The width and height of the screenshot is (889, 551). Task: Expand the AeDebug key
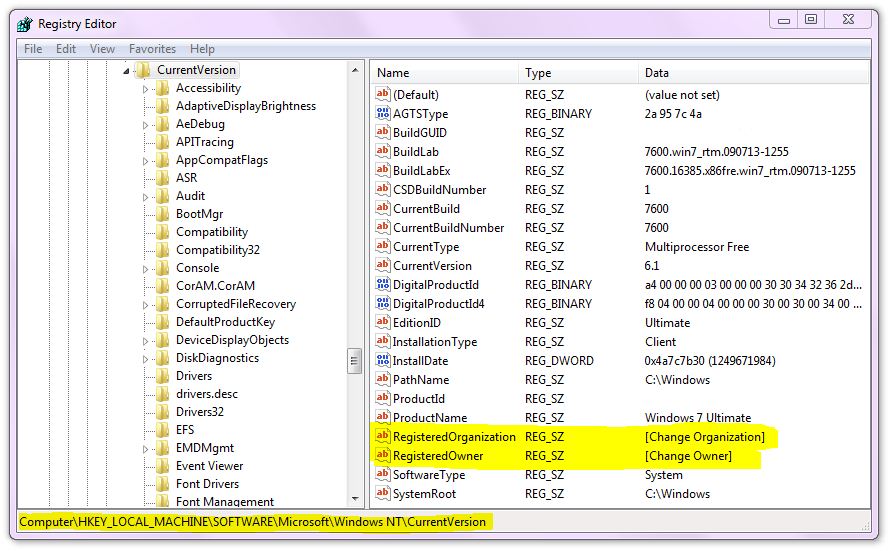[145, 125]
